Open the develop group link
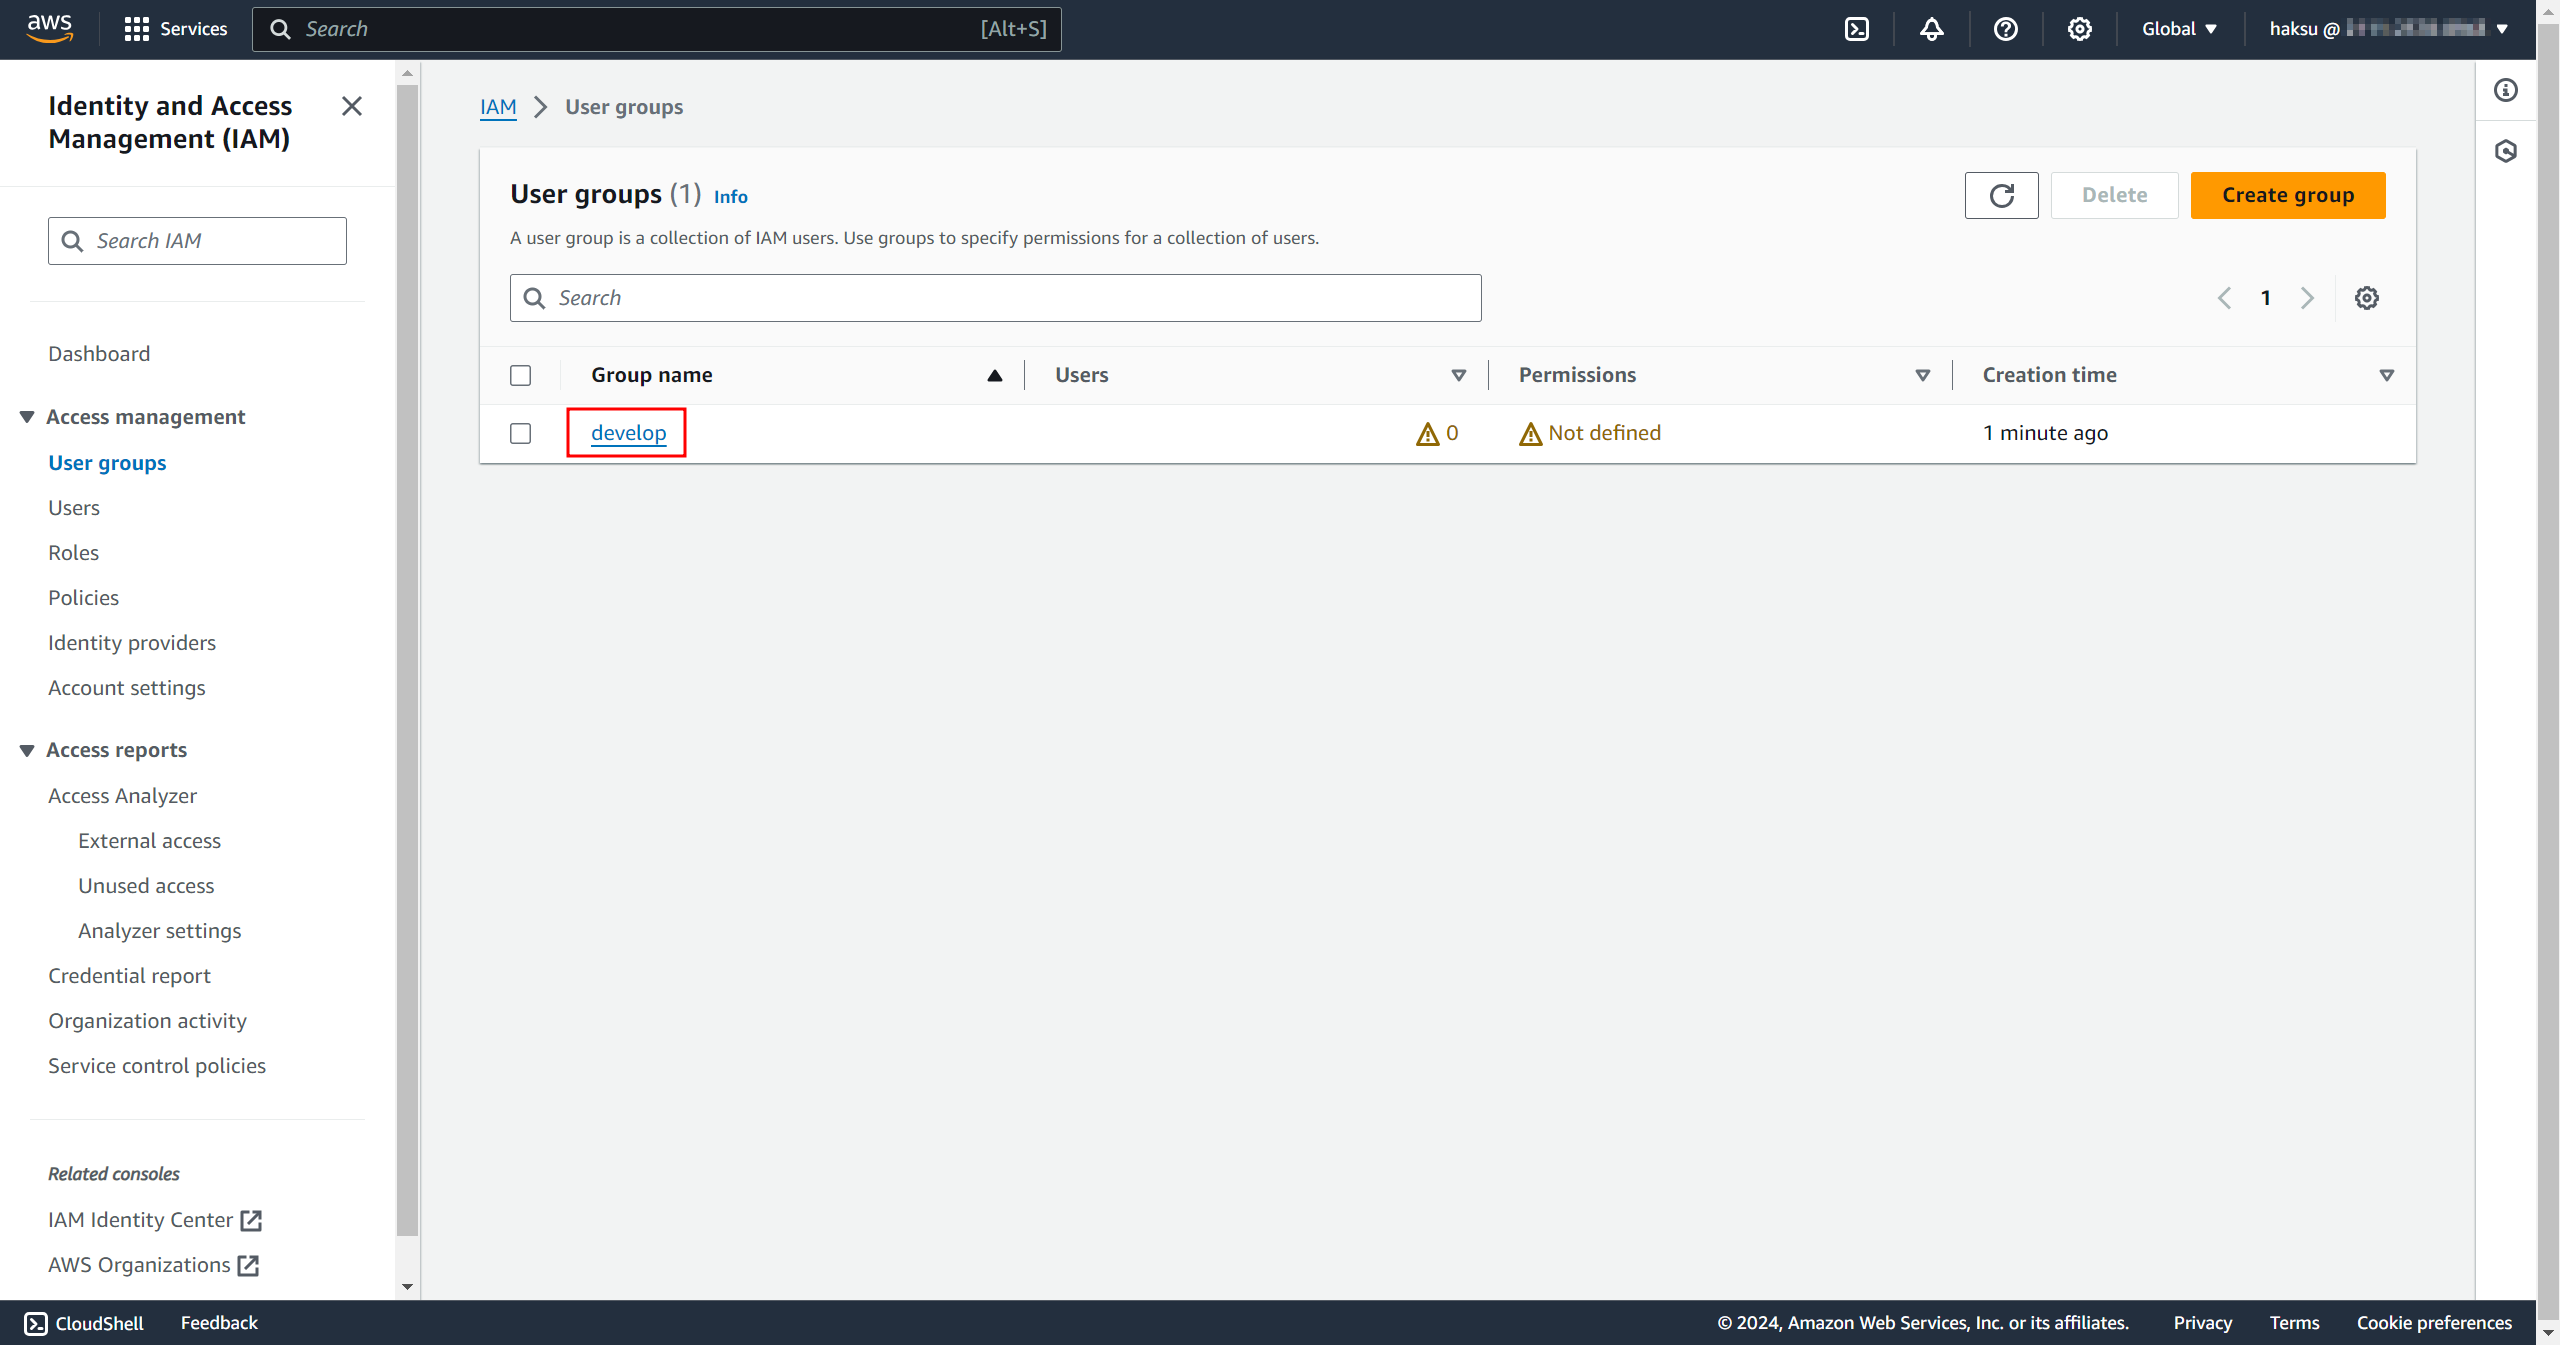 [628, 433]
